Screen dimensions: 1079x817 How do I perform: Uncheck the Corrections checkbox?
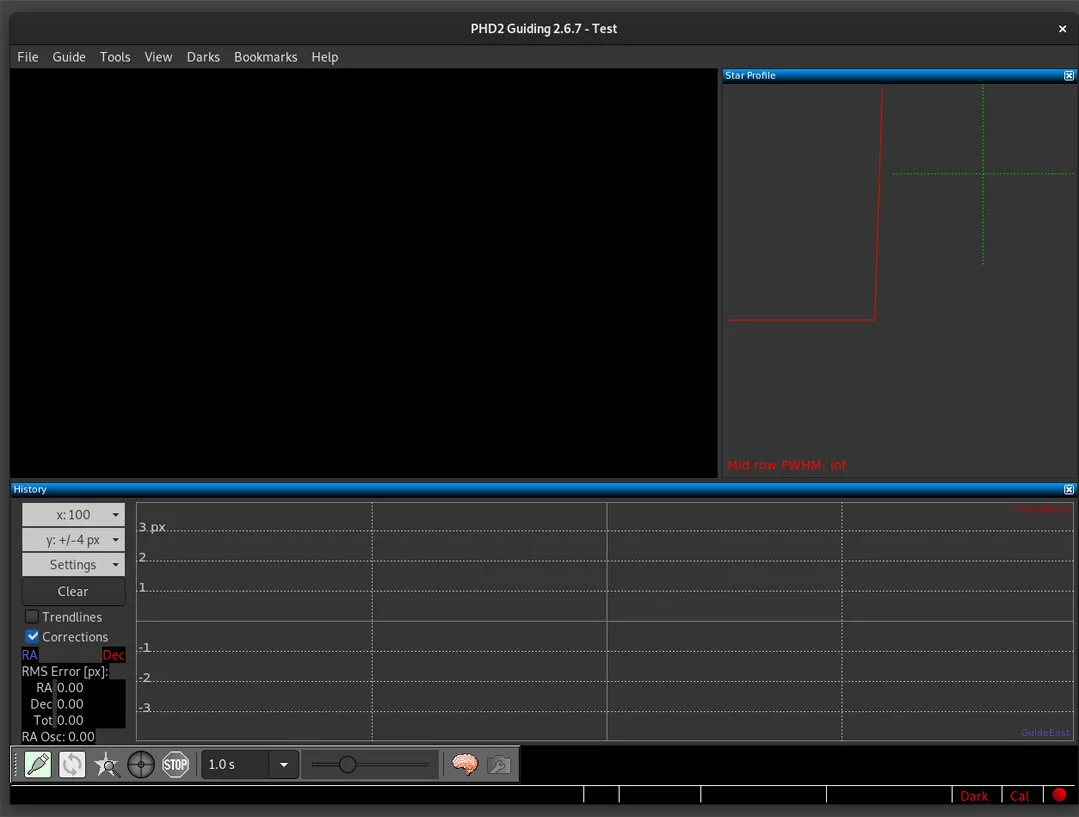point(32,637)
